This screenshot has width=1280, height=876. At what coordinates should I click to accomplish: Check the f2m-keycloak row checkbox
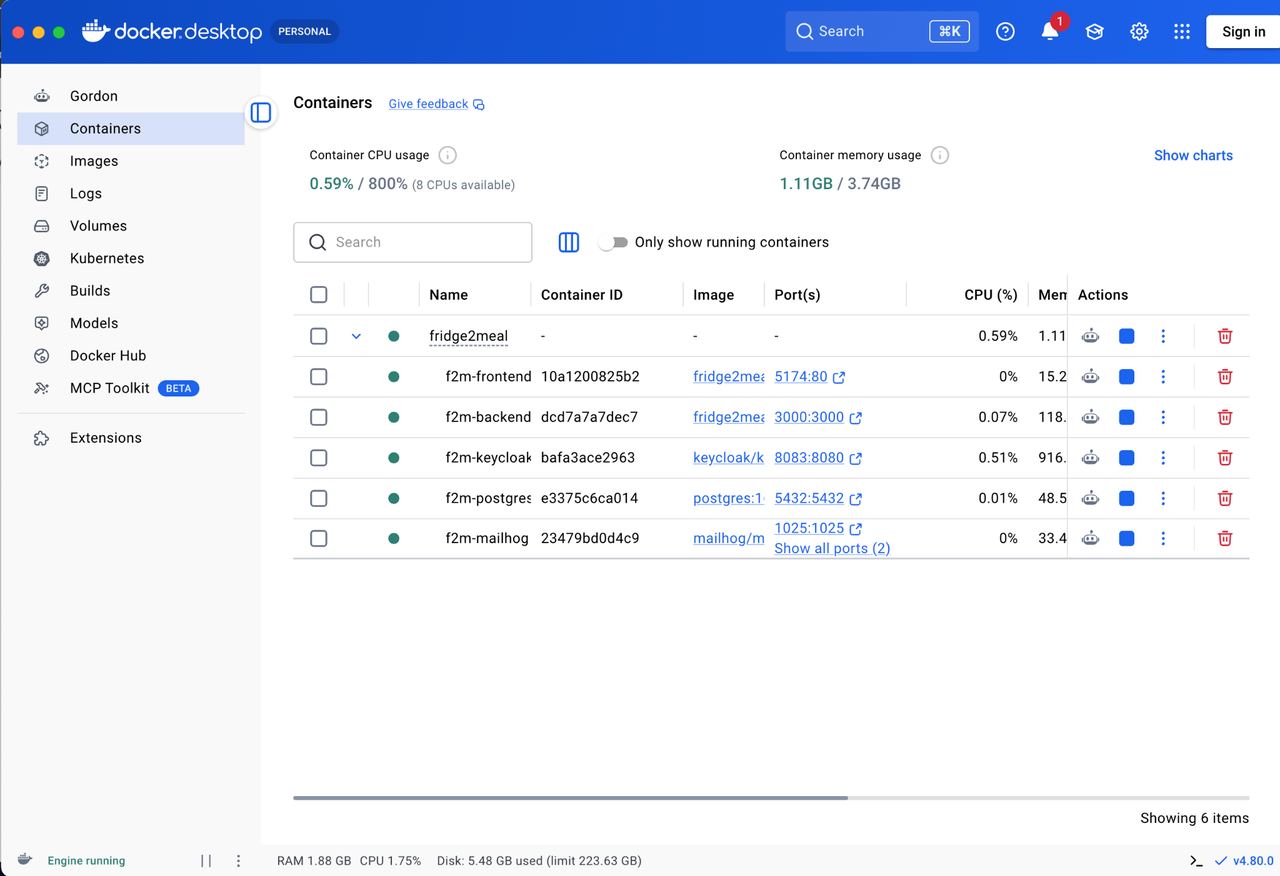(x=319, y=458)
